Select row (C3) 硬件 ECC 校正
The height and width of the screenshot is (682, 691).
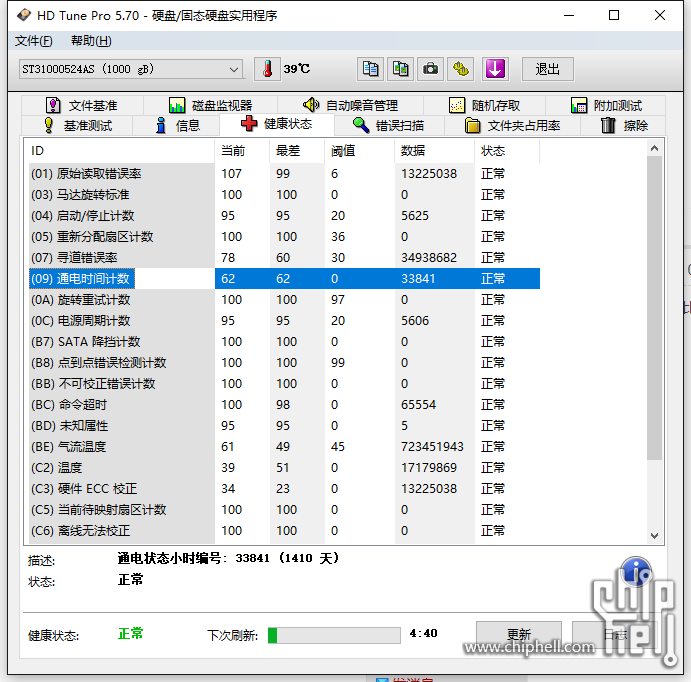point(285,489)
